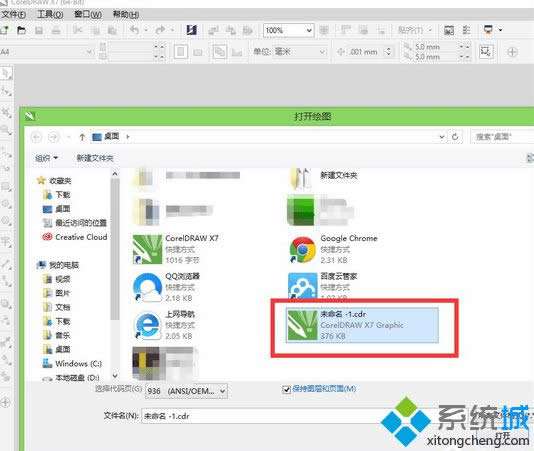Viewport: 534px width, 451px height.
Task: Click the Undo arrow icon
Action: pyautogui.click(x=134, y=30)
